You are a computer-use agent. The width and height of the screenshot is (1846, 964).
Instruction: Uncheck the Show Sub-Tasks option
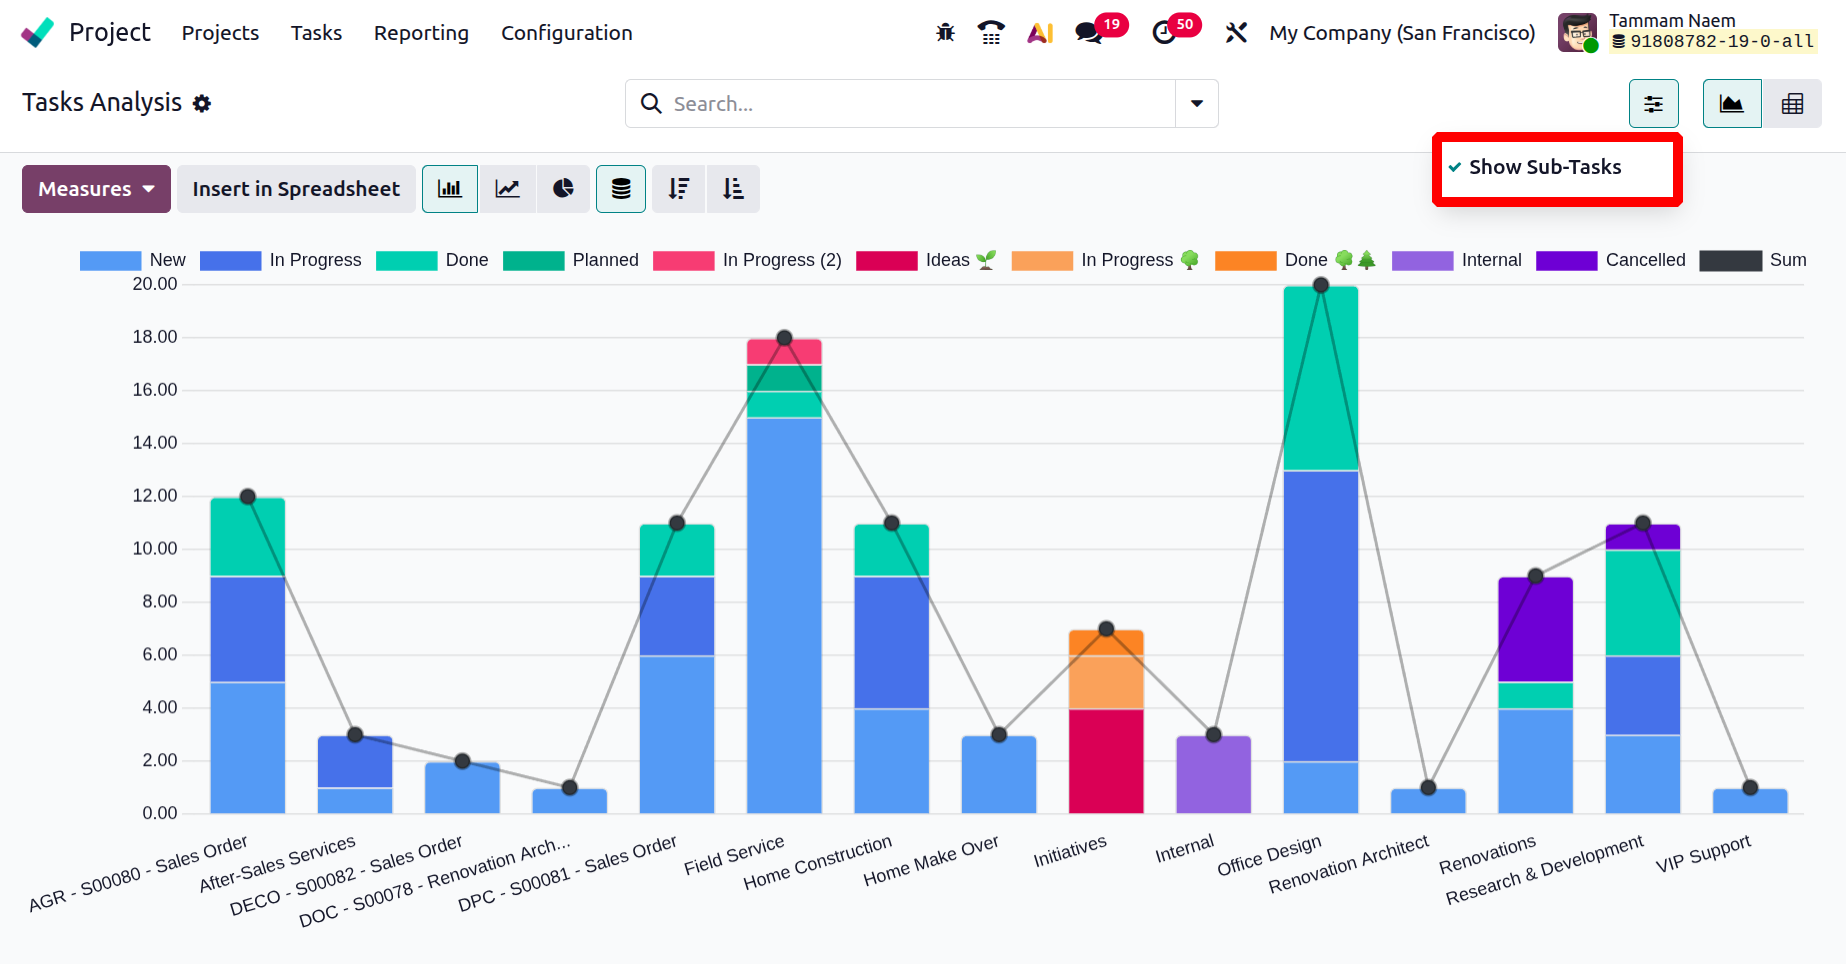coord(1545,167)
